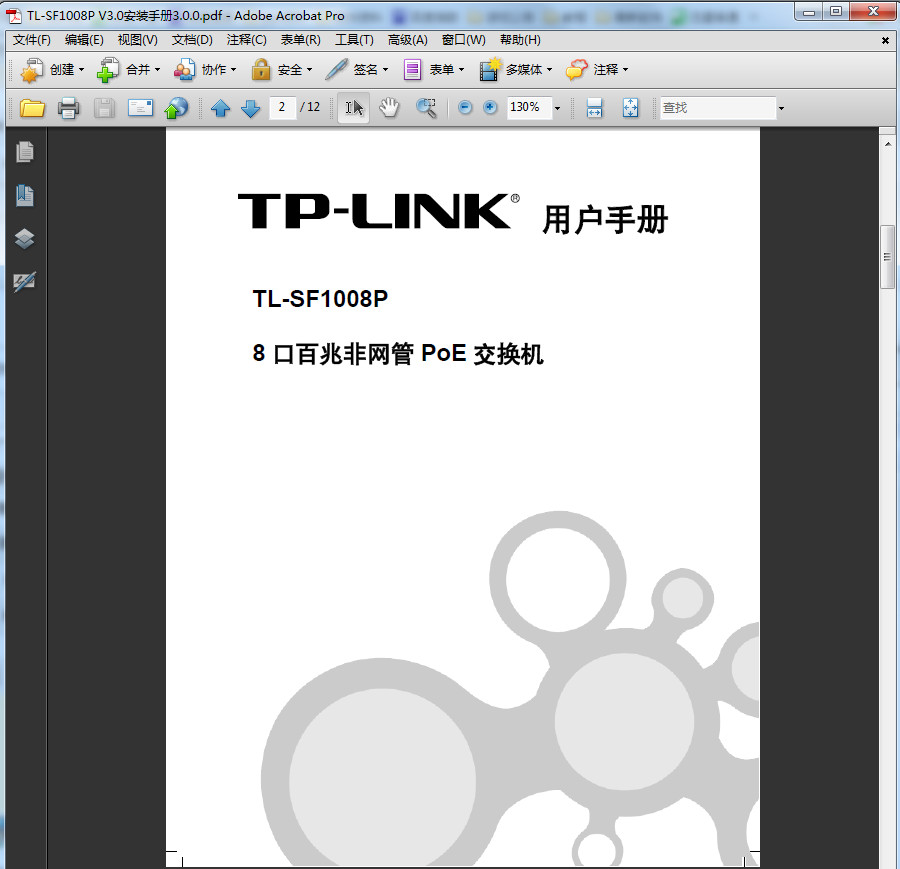Open the 高级(A) menu
The image size is (900, 869).
click(408, 40)
